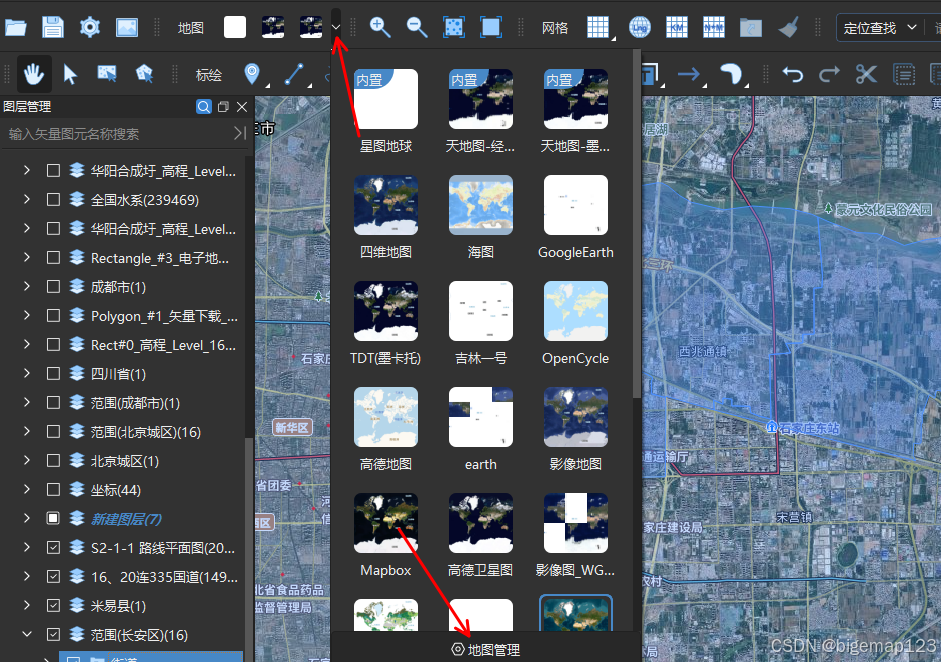Click the scissors cut tool

(866, 74)
